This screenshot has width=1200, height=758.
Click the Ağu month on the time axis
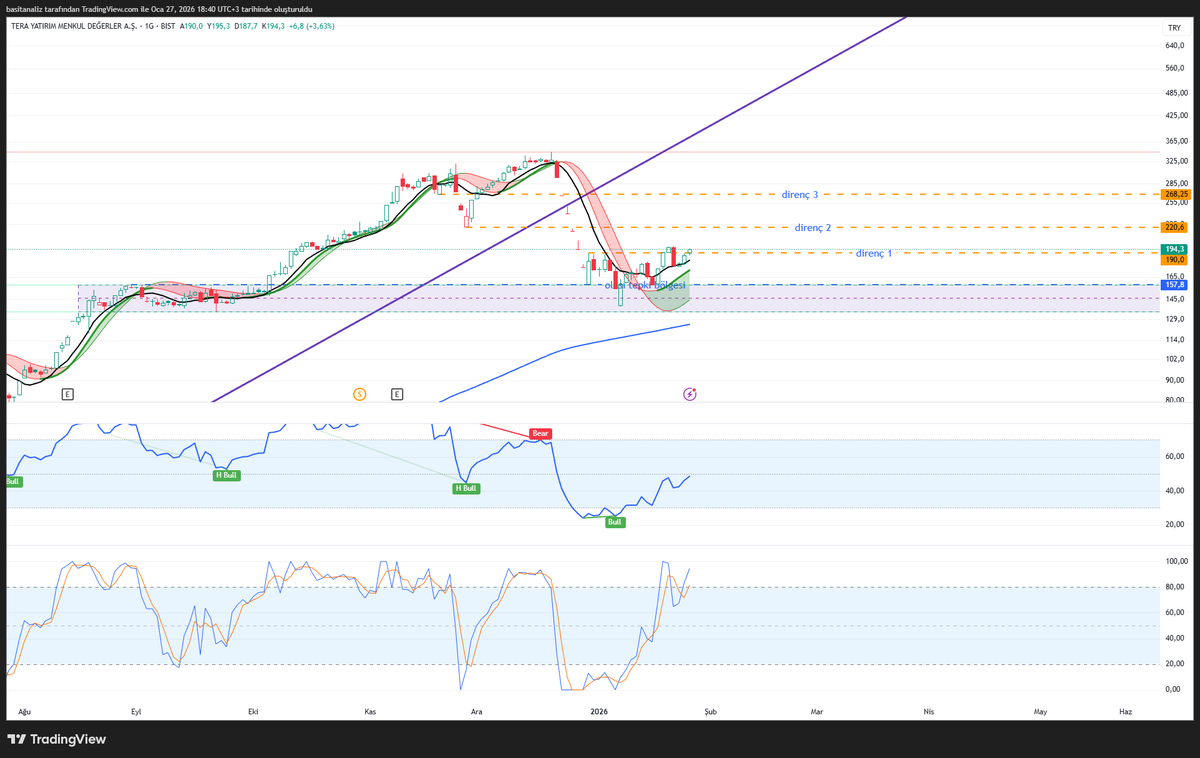[25, 712]
